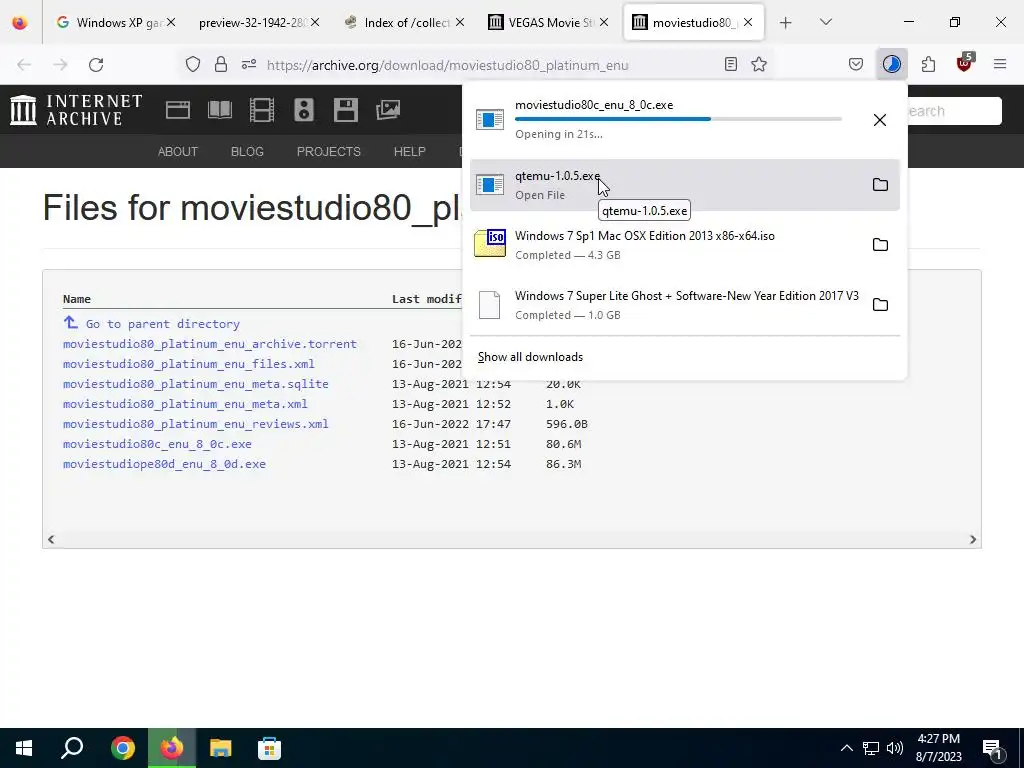Open site permissions icon in address bar

(x=249, y=64)
